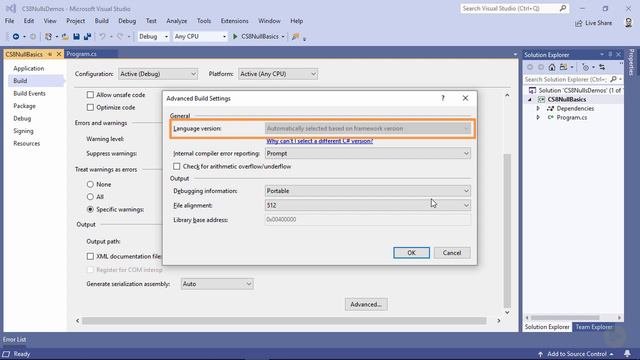Click the Home icon in Solution Explorer
Viewport: 640px width, 360px height.
pos(552,67)
